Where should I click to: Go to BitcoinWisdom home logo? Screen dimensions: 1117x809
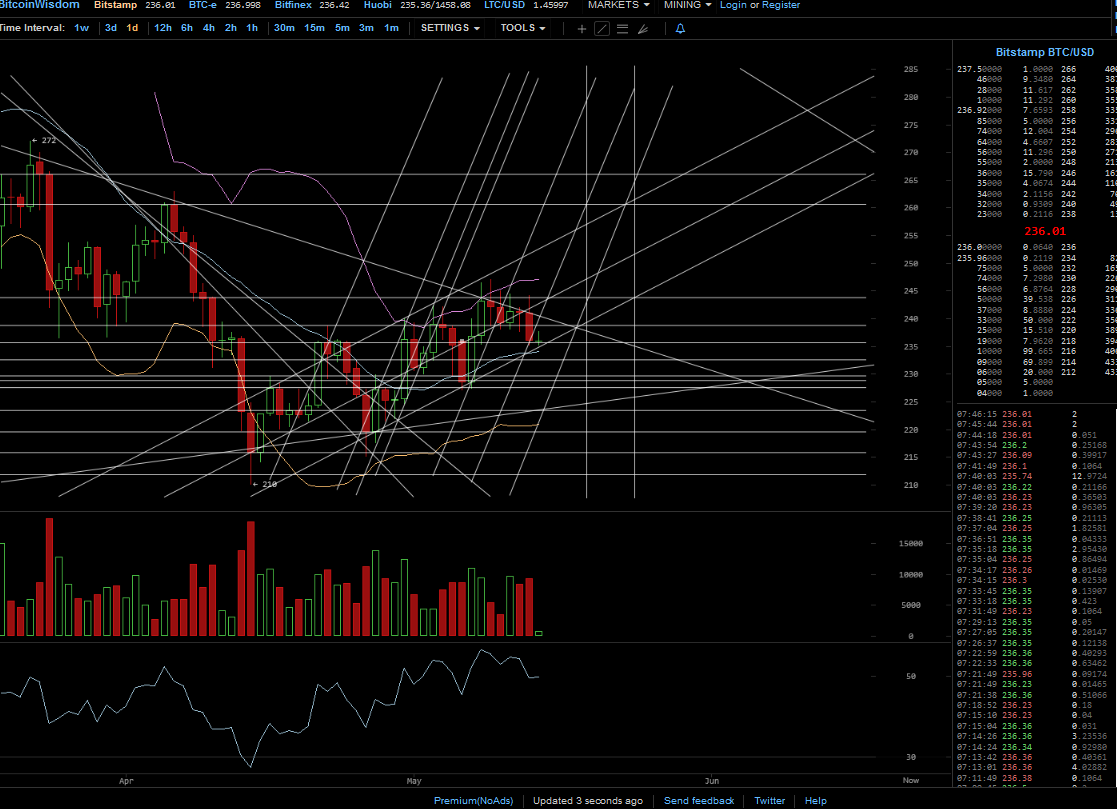click(39, 5)
